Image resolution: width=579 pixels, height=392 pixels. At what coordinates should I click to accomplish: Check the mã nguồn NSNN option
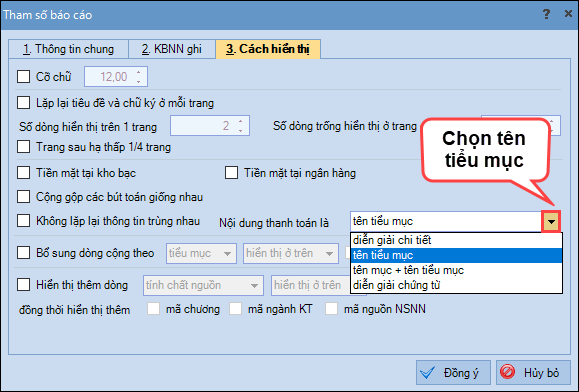tap(332, 308)
